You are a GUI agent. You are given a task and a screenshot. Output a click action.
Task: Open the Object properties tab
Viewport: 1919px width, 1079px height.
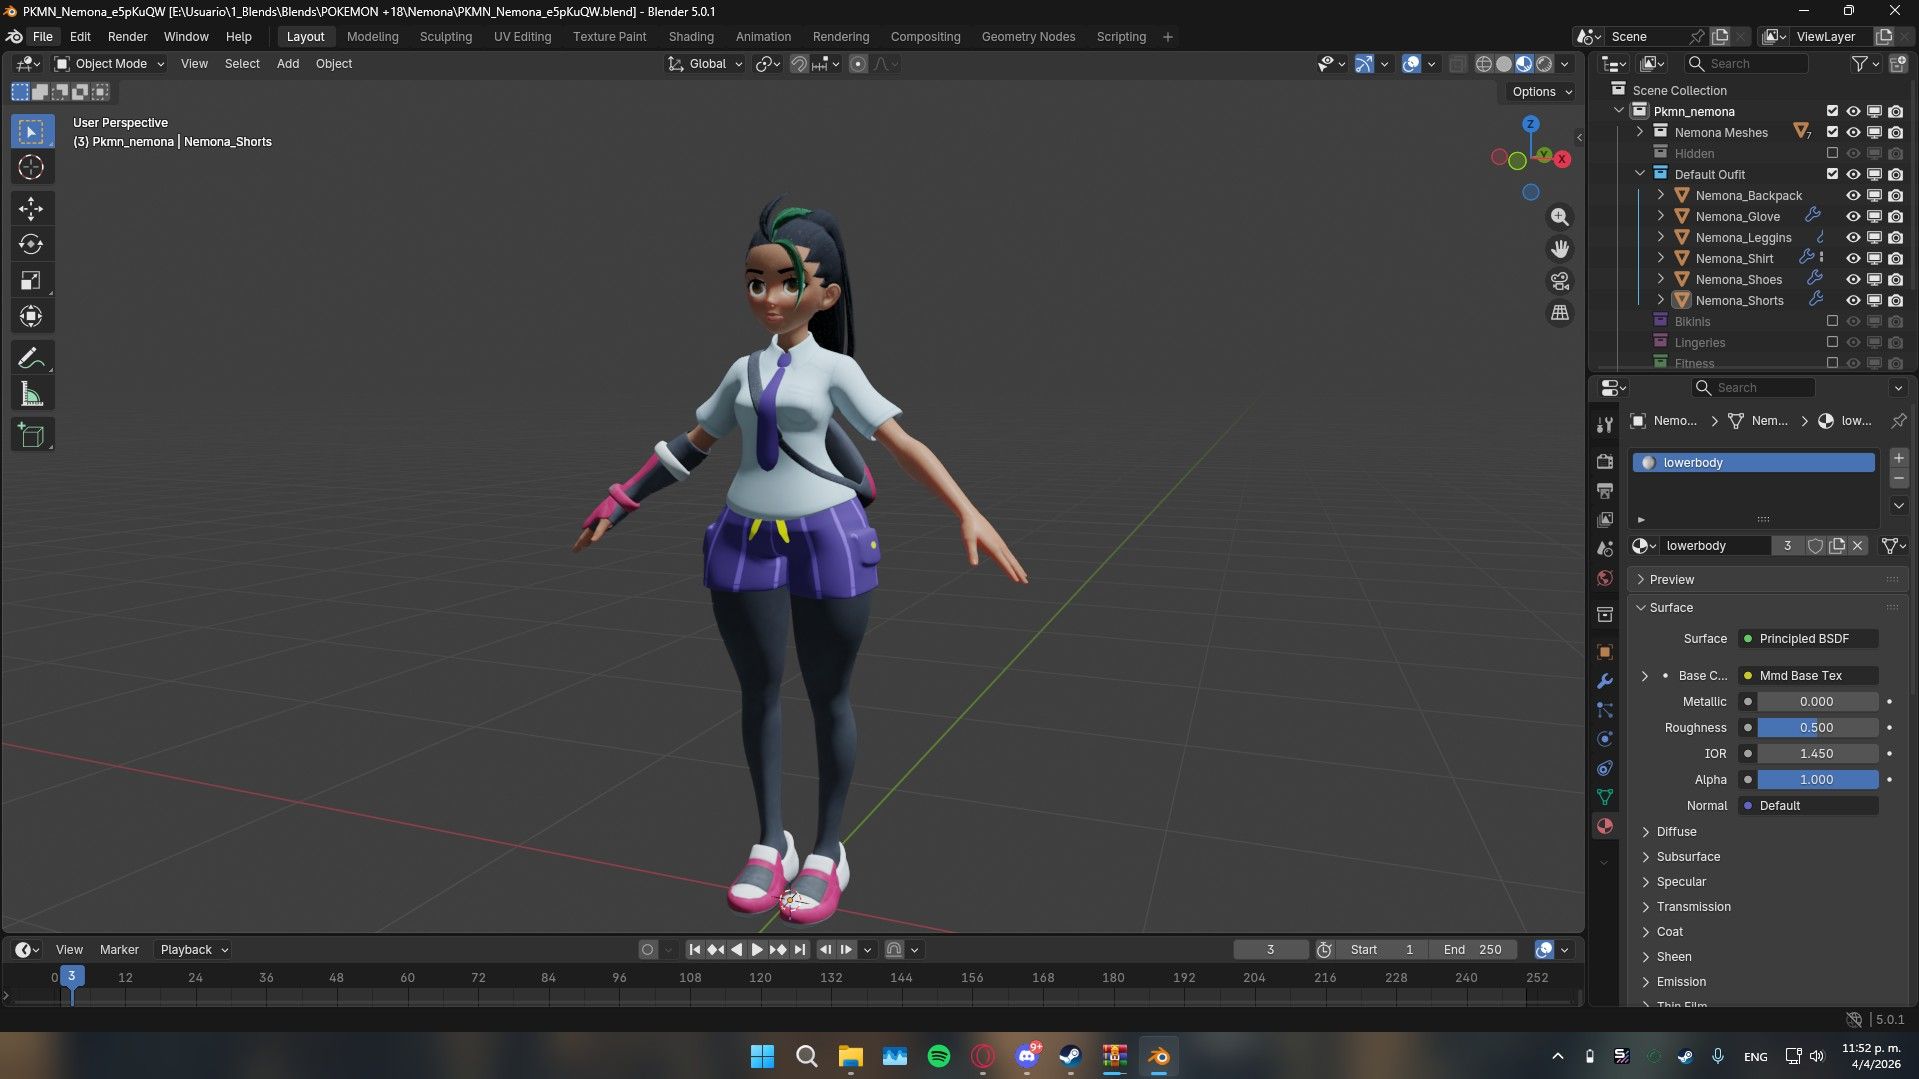click(1605, 652)
